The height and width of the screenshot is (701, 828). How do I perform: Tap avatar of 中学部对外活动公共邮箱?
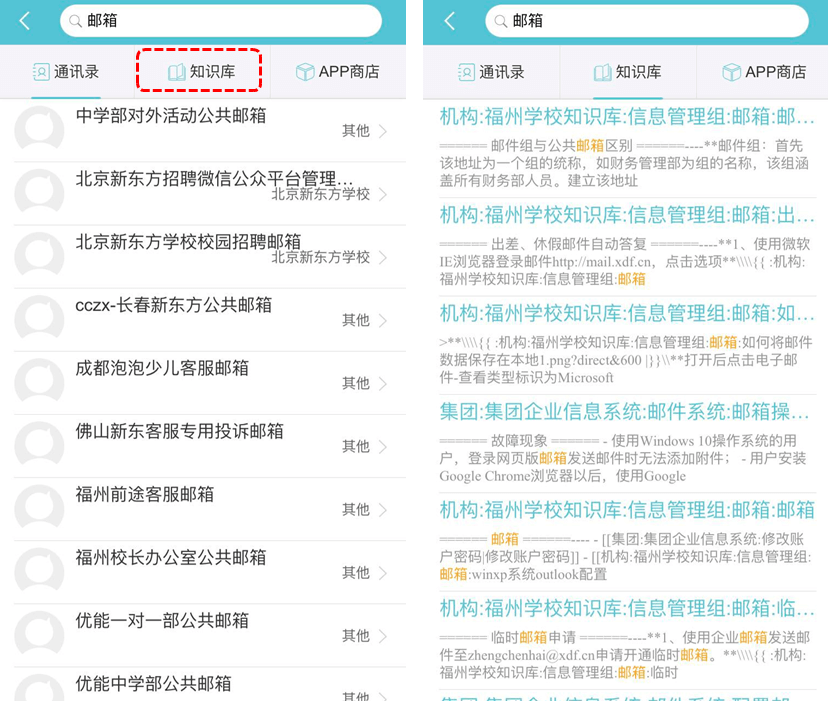tap(40, 130)
